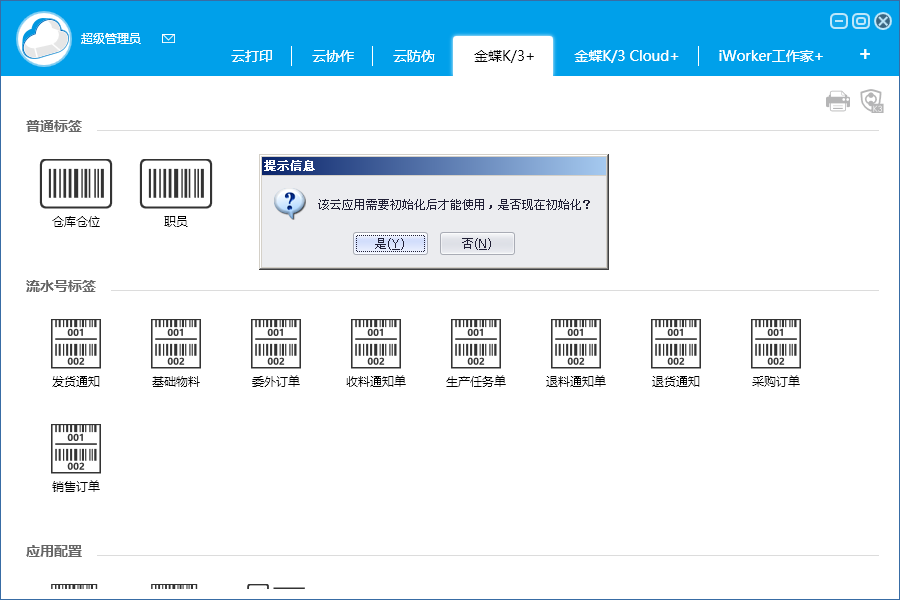Maximize the application window

[860, 22]
